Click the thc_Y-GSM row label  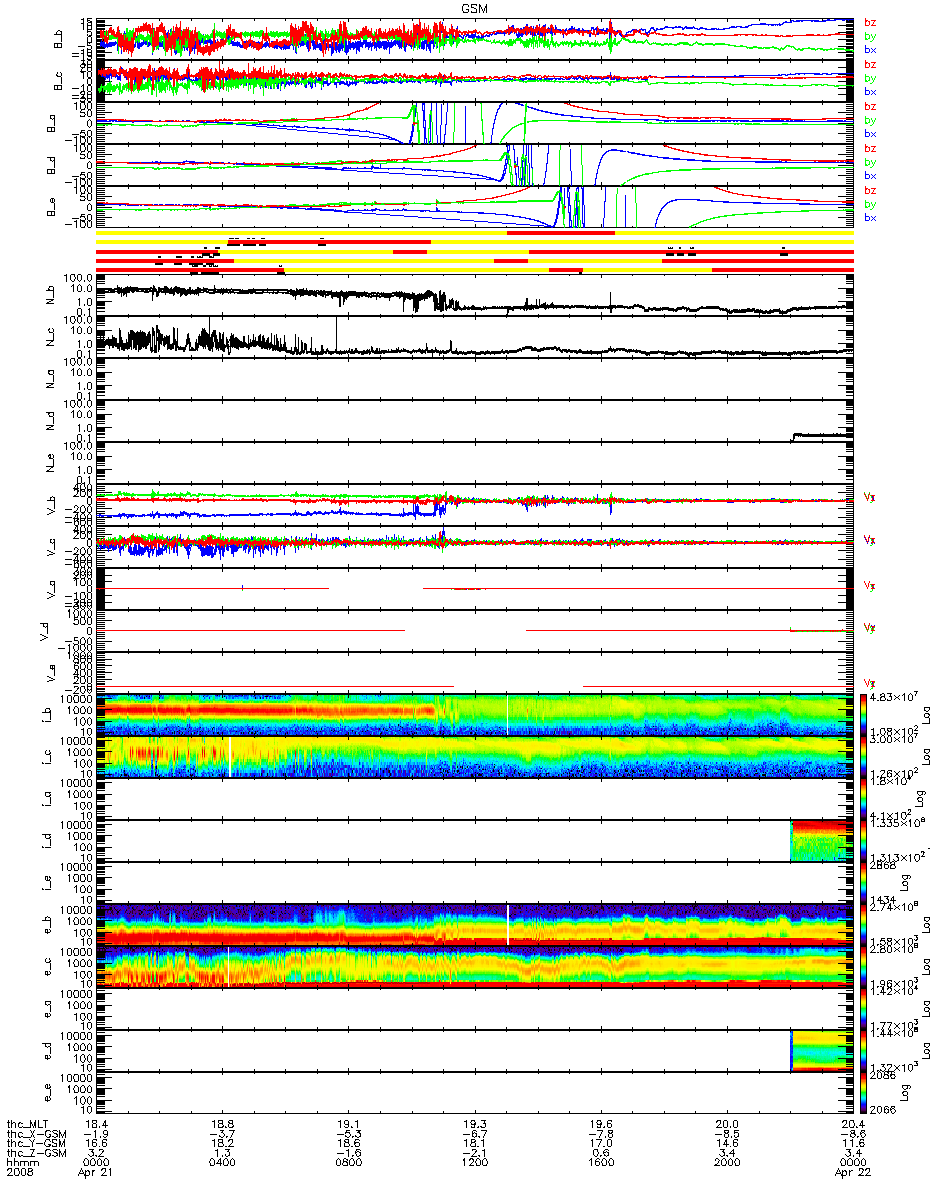click(36, 1142)
